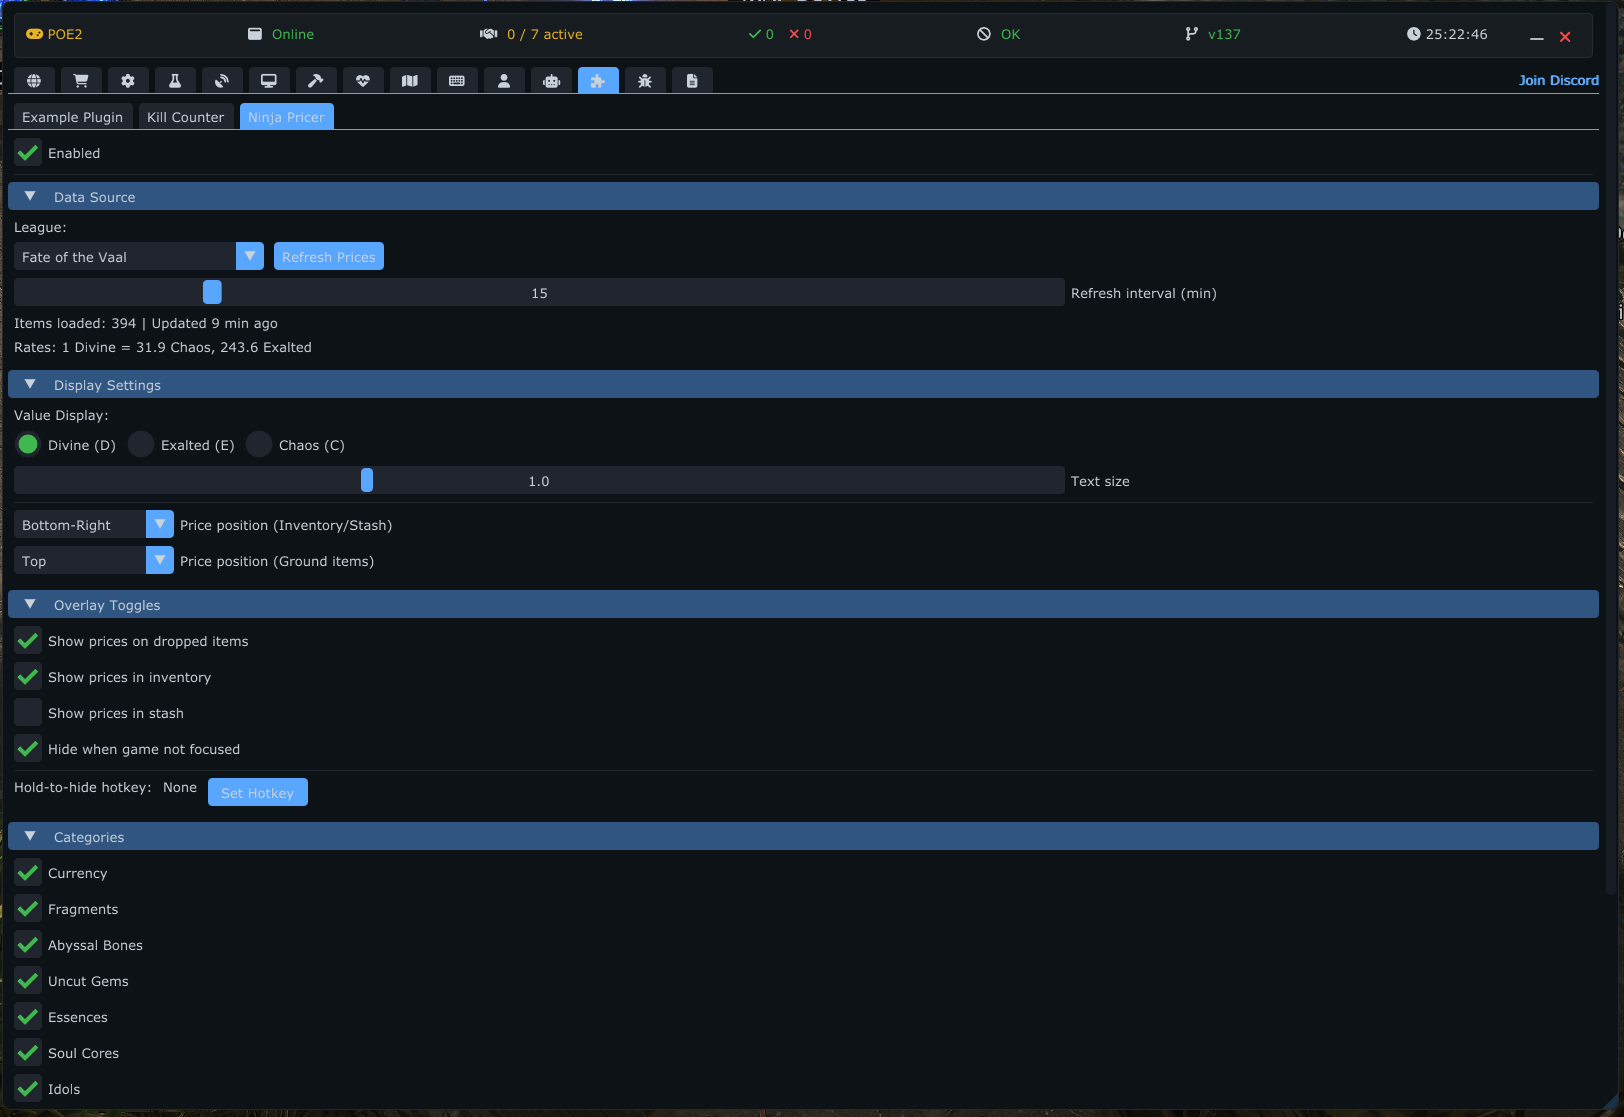Select the Ninja Pricer tab
This screenshot has height=1117, width=1624.
[x=286, y=117]
